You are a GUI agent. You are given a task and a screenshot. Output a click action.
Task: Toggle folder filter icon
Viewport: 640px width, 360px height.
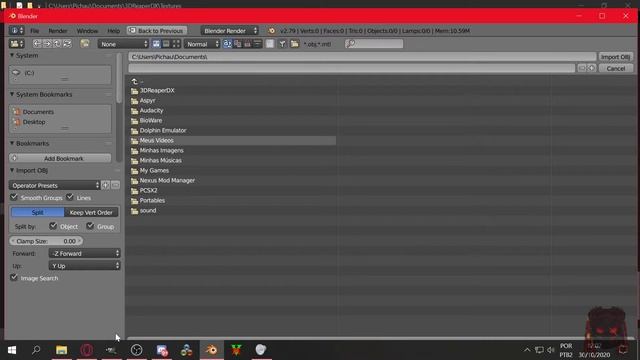(x=294, y=44)
